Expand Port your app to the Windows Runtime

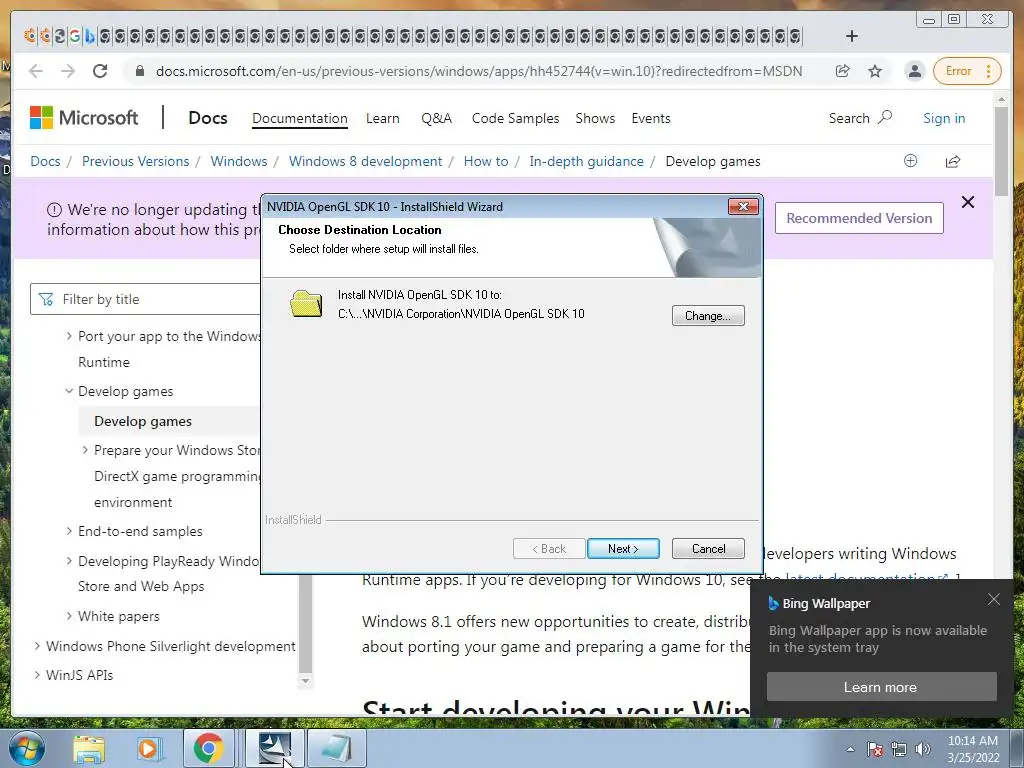pos(69,336)
